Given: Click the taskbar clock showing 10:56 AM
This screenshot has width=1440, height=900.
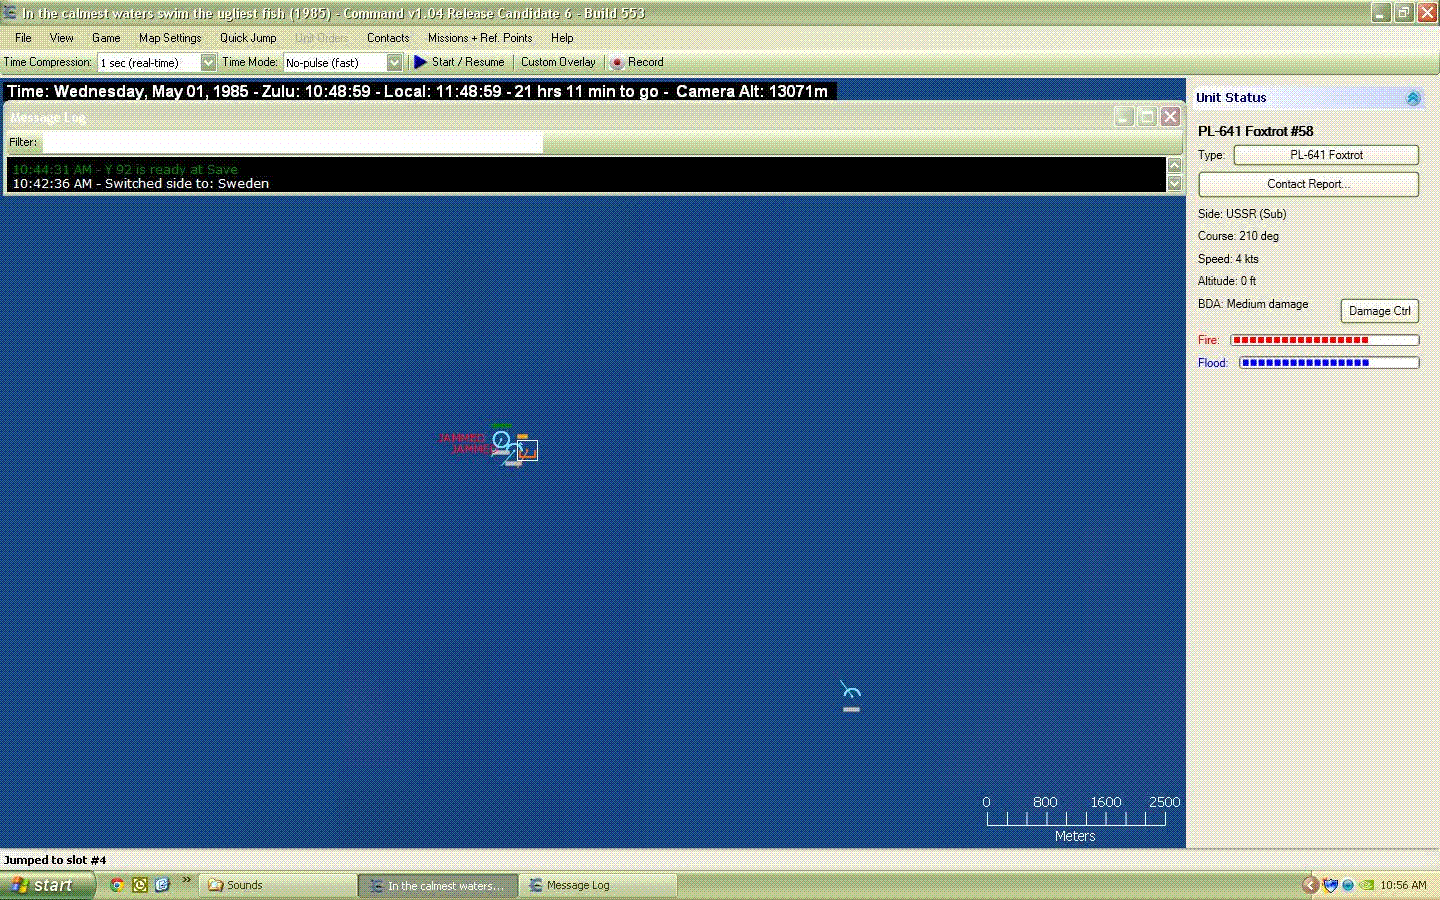Looking at the screenshot, I should [1403, 885].
